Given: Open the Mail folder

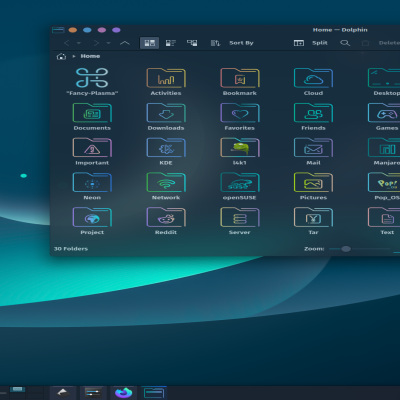Looking at the screenshot, I should tap(313, 151).
